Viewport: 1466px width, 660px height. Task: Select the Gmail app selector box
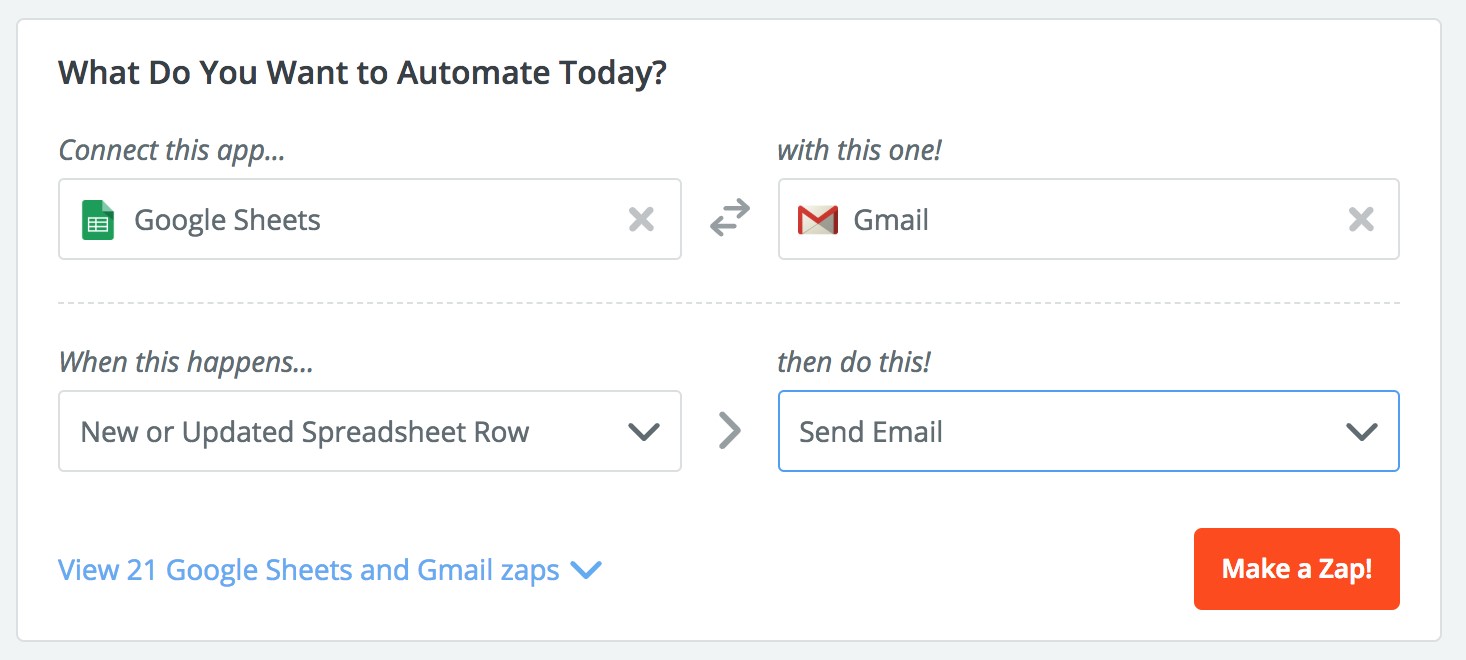[1088, 219]
